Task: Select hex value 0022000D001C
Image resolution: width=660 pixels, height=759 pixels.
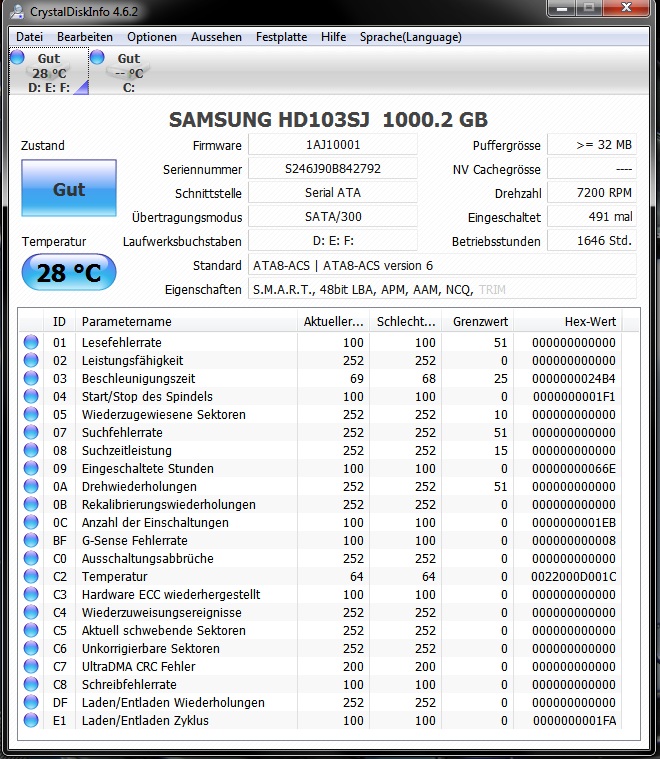Action: tap(574, 577)
